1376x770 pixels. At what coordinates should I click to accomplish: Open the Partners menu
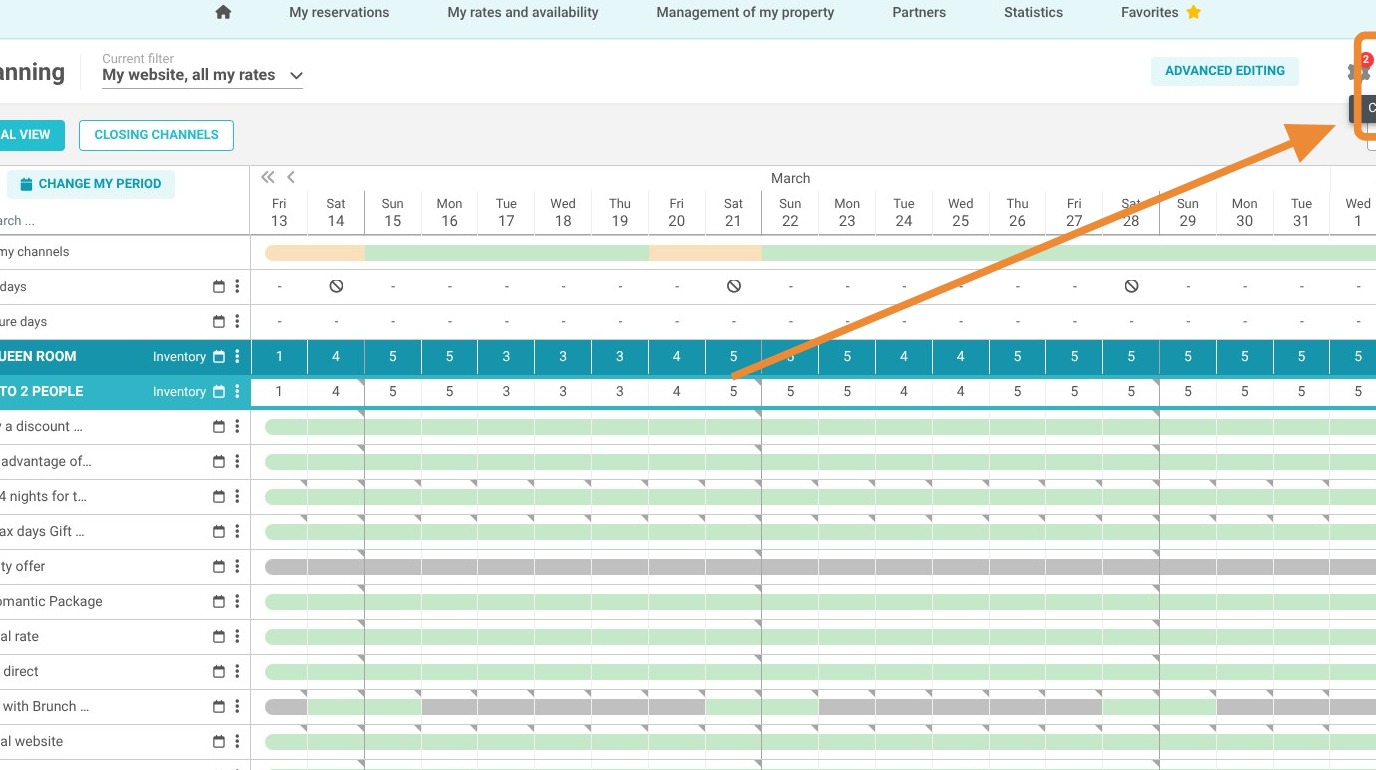(x=919, y=13)
